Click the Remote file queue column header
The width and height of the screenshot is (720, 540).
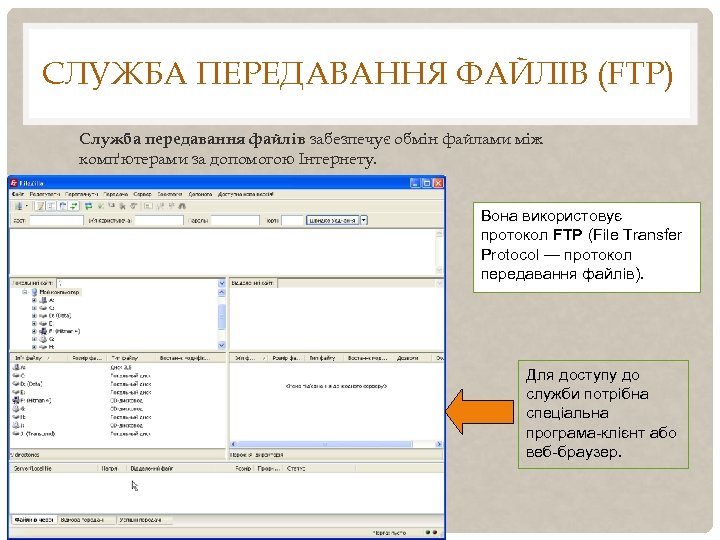pyautogui.click(x=181, y=468)
